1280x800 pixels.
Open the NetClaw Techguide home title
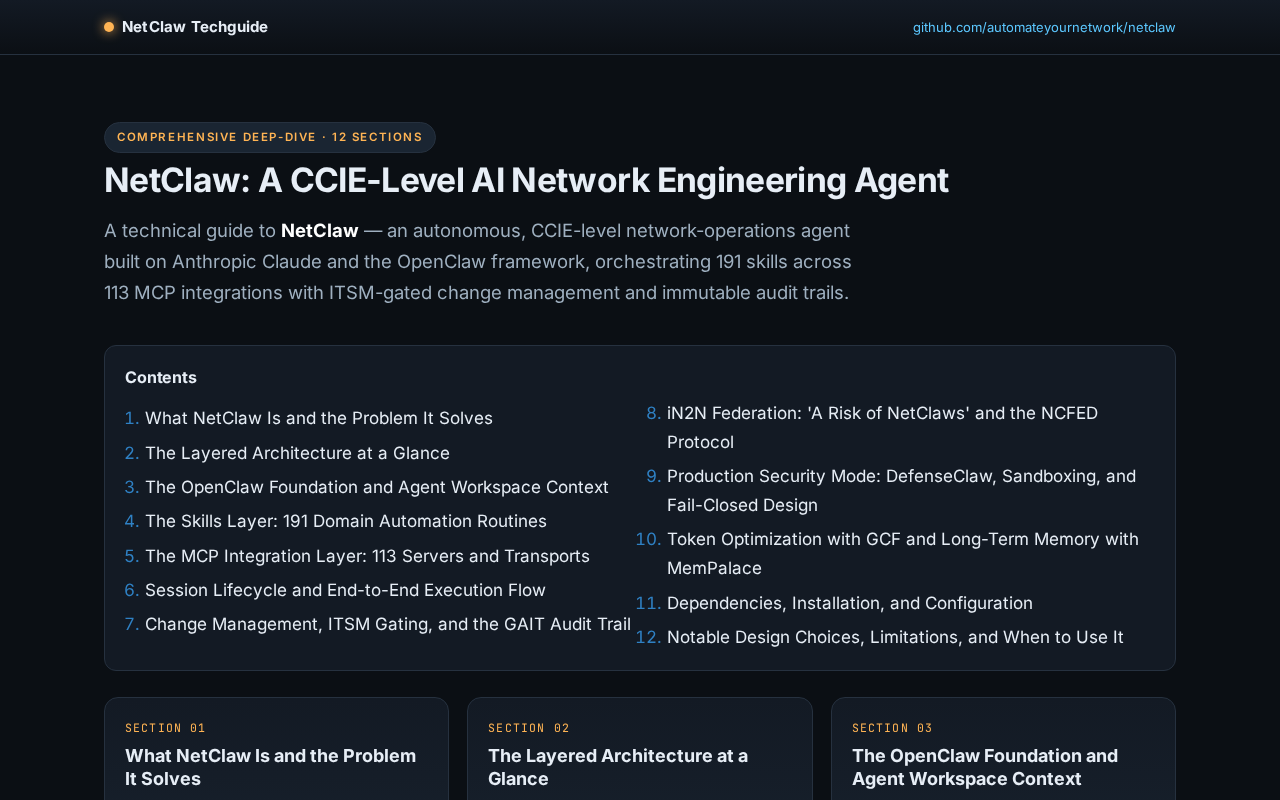tap(195, 27)
